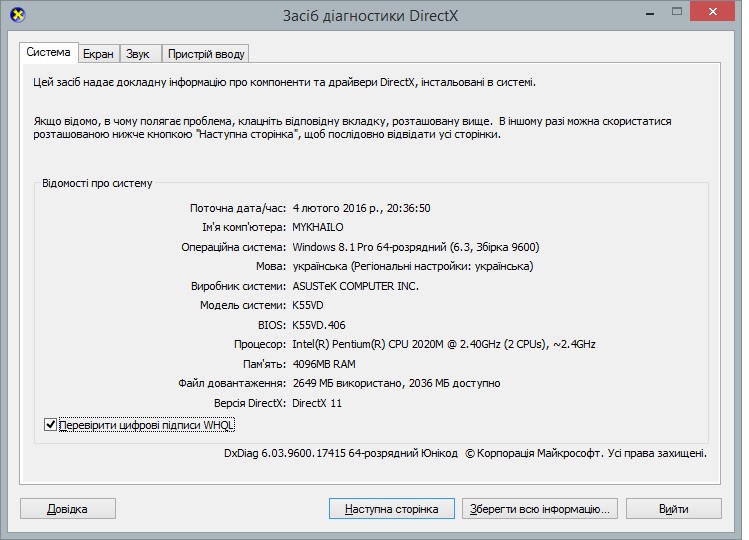Click the Відомості про систему group label
The width and height of the screenshot is (749, 540).
point(97,183)
